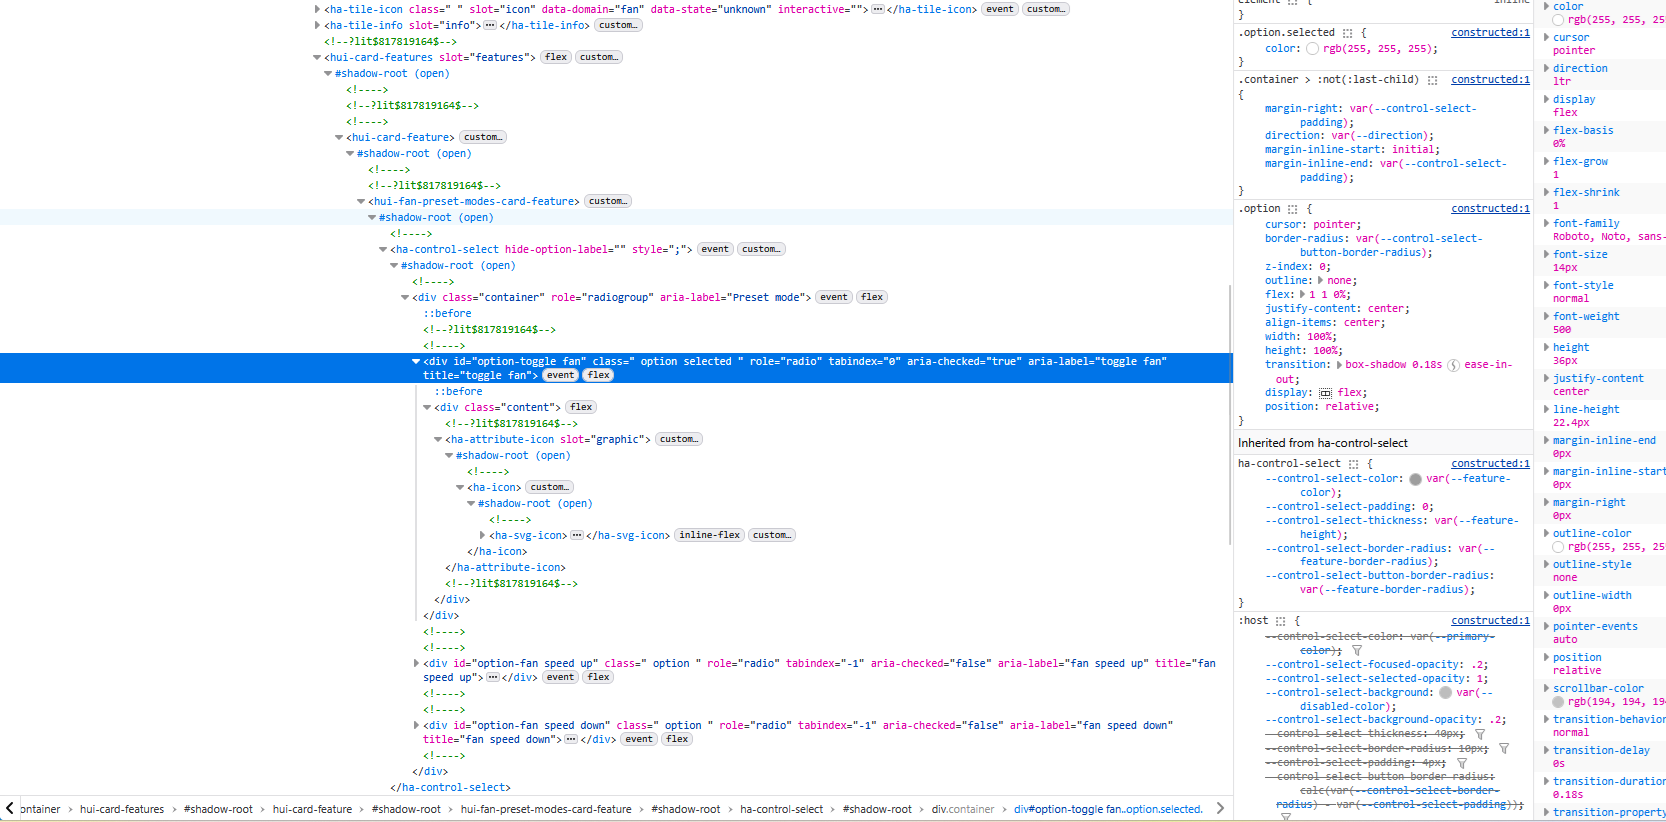Viewport: 1666px width, 822px height.
Task: Expand the option-fan speed up div
Action: (x=417, y=663)
